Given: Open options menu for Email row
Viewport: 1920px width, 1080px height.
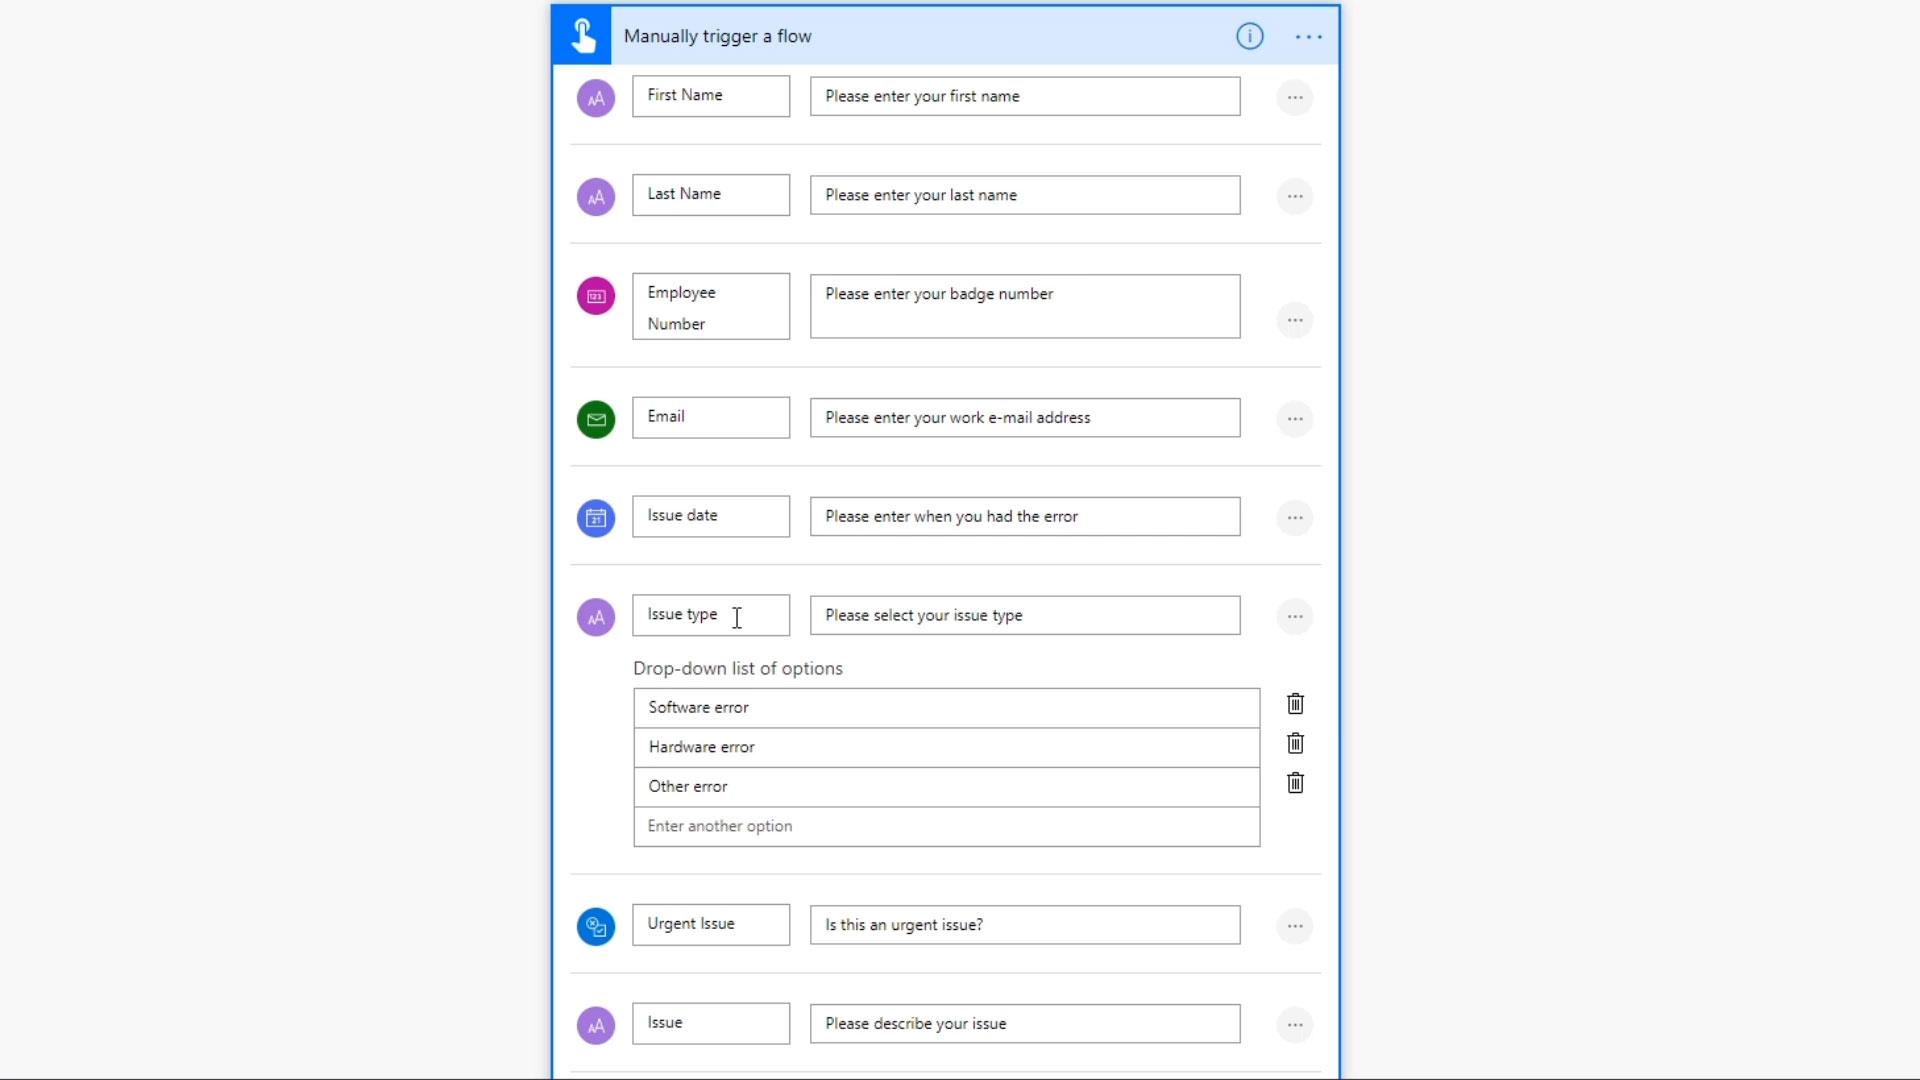Looking at the screenshot, I should 1295,419.
